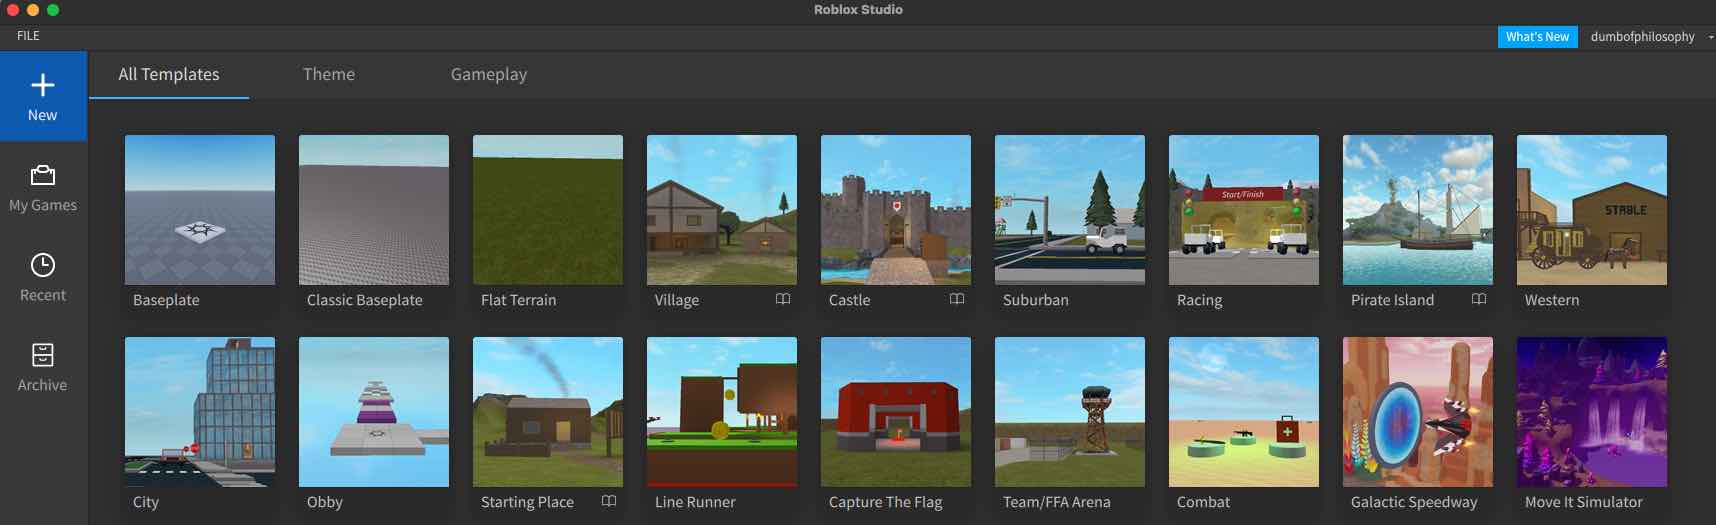The width and height of the screenshot is (1716, 525).
Task: Select the Suburban template thumbnail
Action: click(1070, 210)
